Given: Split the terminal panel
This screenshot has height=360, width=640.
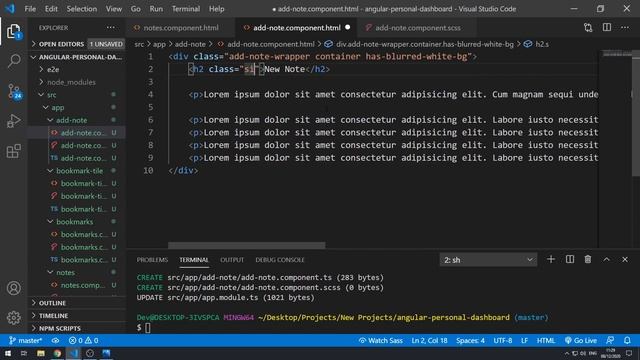Looking at the screenshot, I should [570, 259].
